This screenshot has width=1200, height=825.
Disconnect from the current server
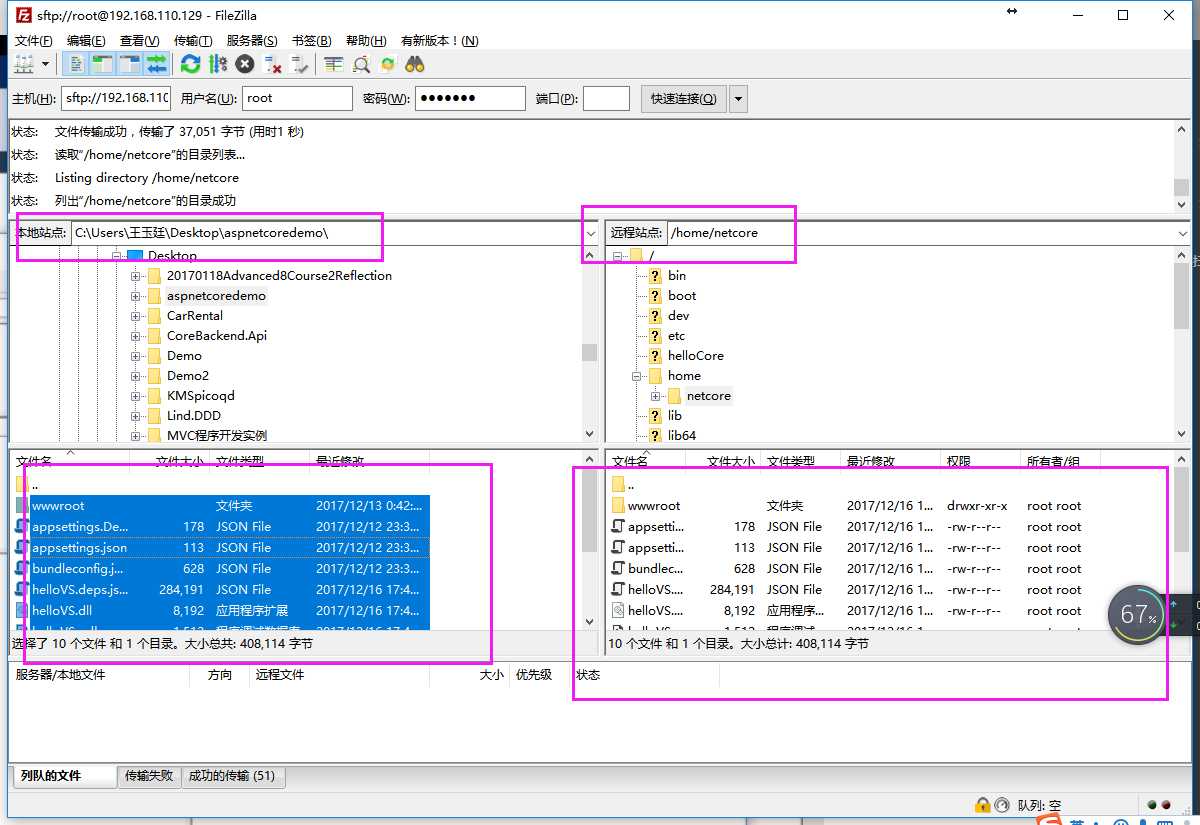(x=272, y=64)
